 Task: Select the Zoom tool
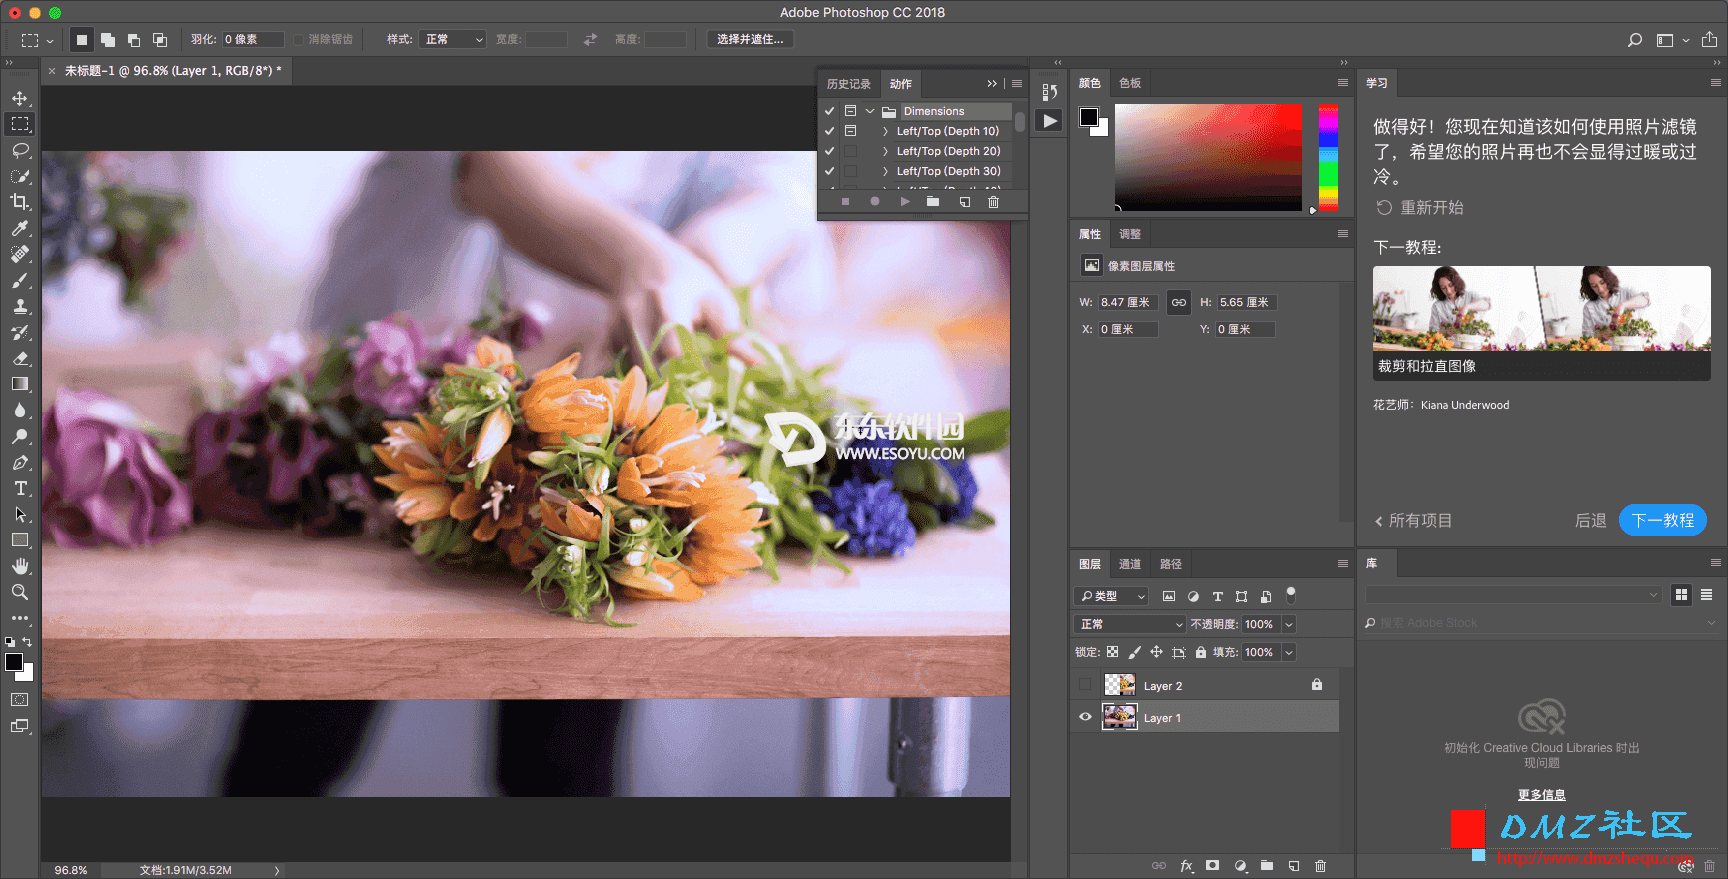20,592
